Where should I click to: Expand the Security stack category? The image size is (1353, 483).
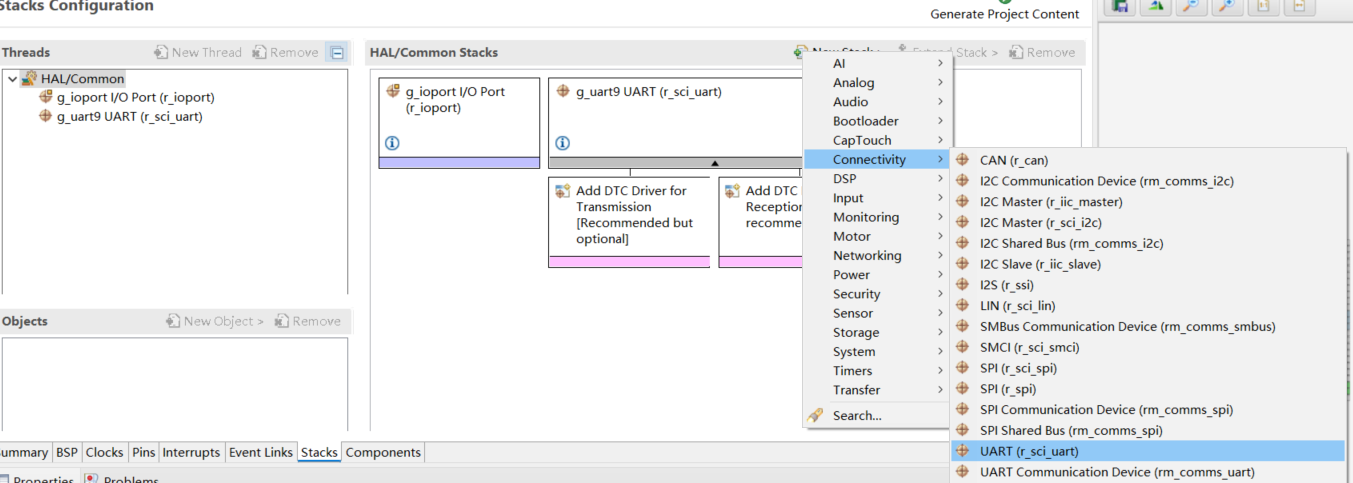878,294
